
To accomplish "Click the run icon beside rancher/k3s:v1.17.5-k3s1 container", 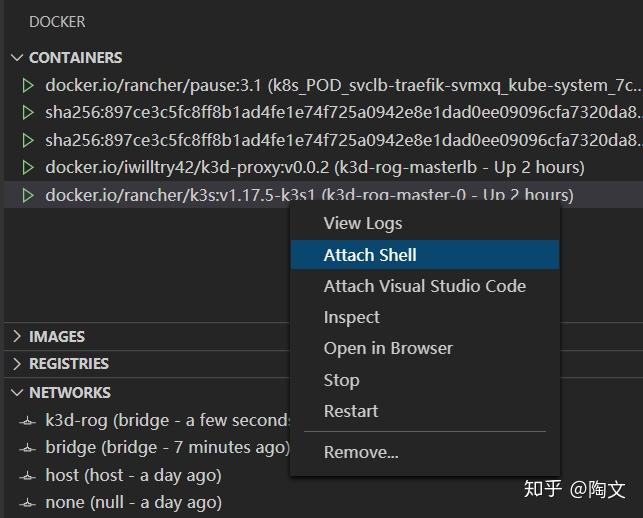I will [x=28, y=195].
